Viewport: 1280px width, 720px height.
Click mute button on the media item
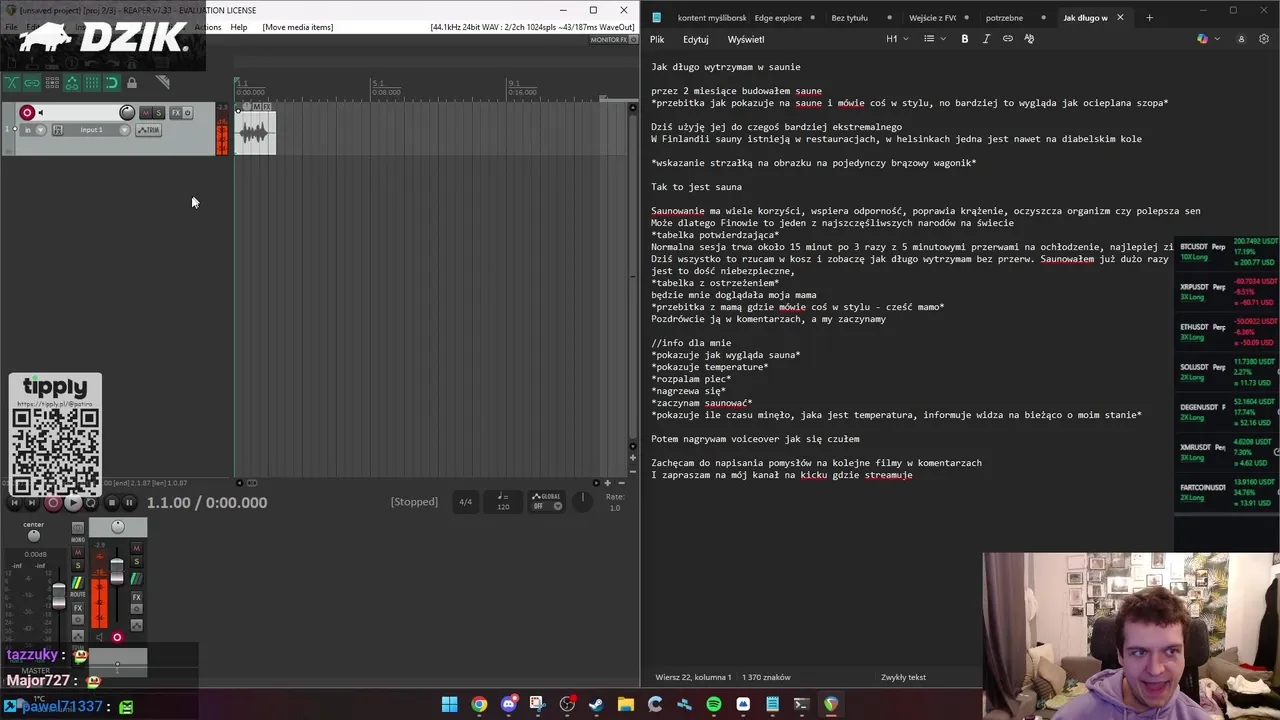pos(257,107)
